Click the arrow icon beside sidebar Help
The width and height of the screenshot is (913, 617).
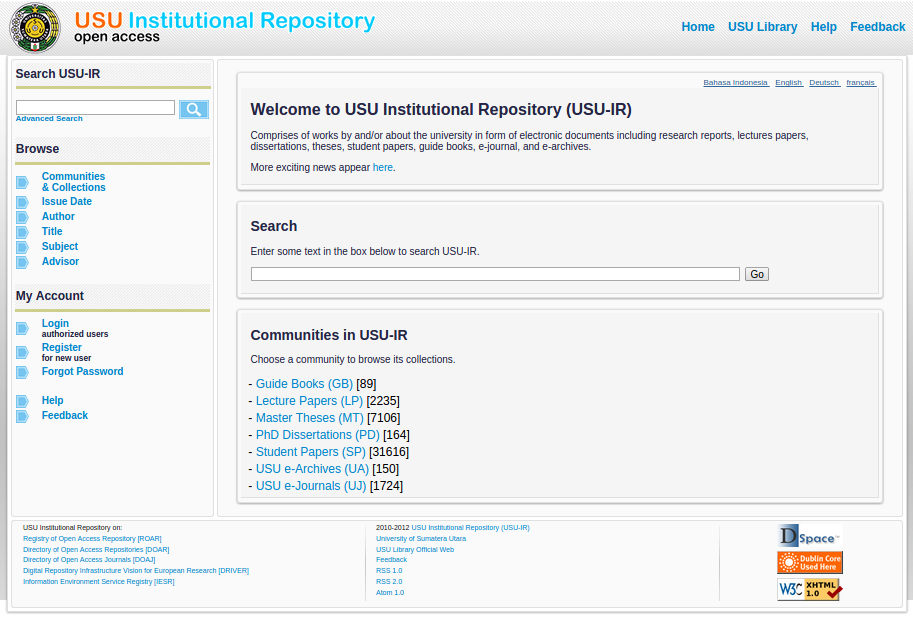click(22, 401)
